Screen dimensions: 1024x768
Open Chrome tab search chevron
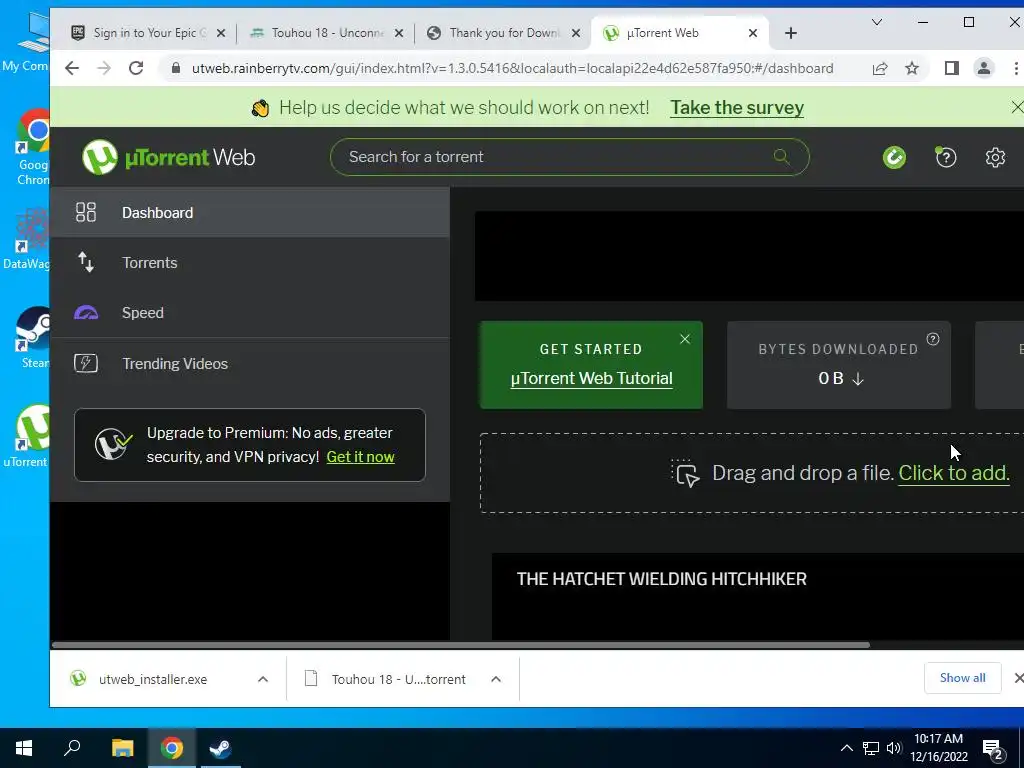[877, 22]
